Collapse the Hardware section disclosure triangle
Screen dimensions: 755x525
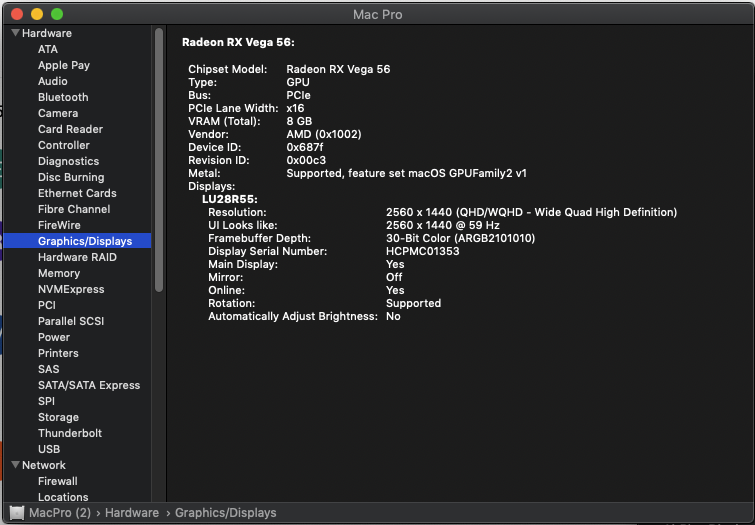(x=15, y=33)
